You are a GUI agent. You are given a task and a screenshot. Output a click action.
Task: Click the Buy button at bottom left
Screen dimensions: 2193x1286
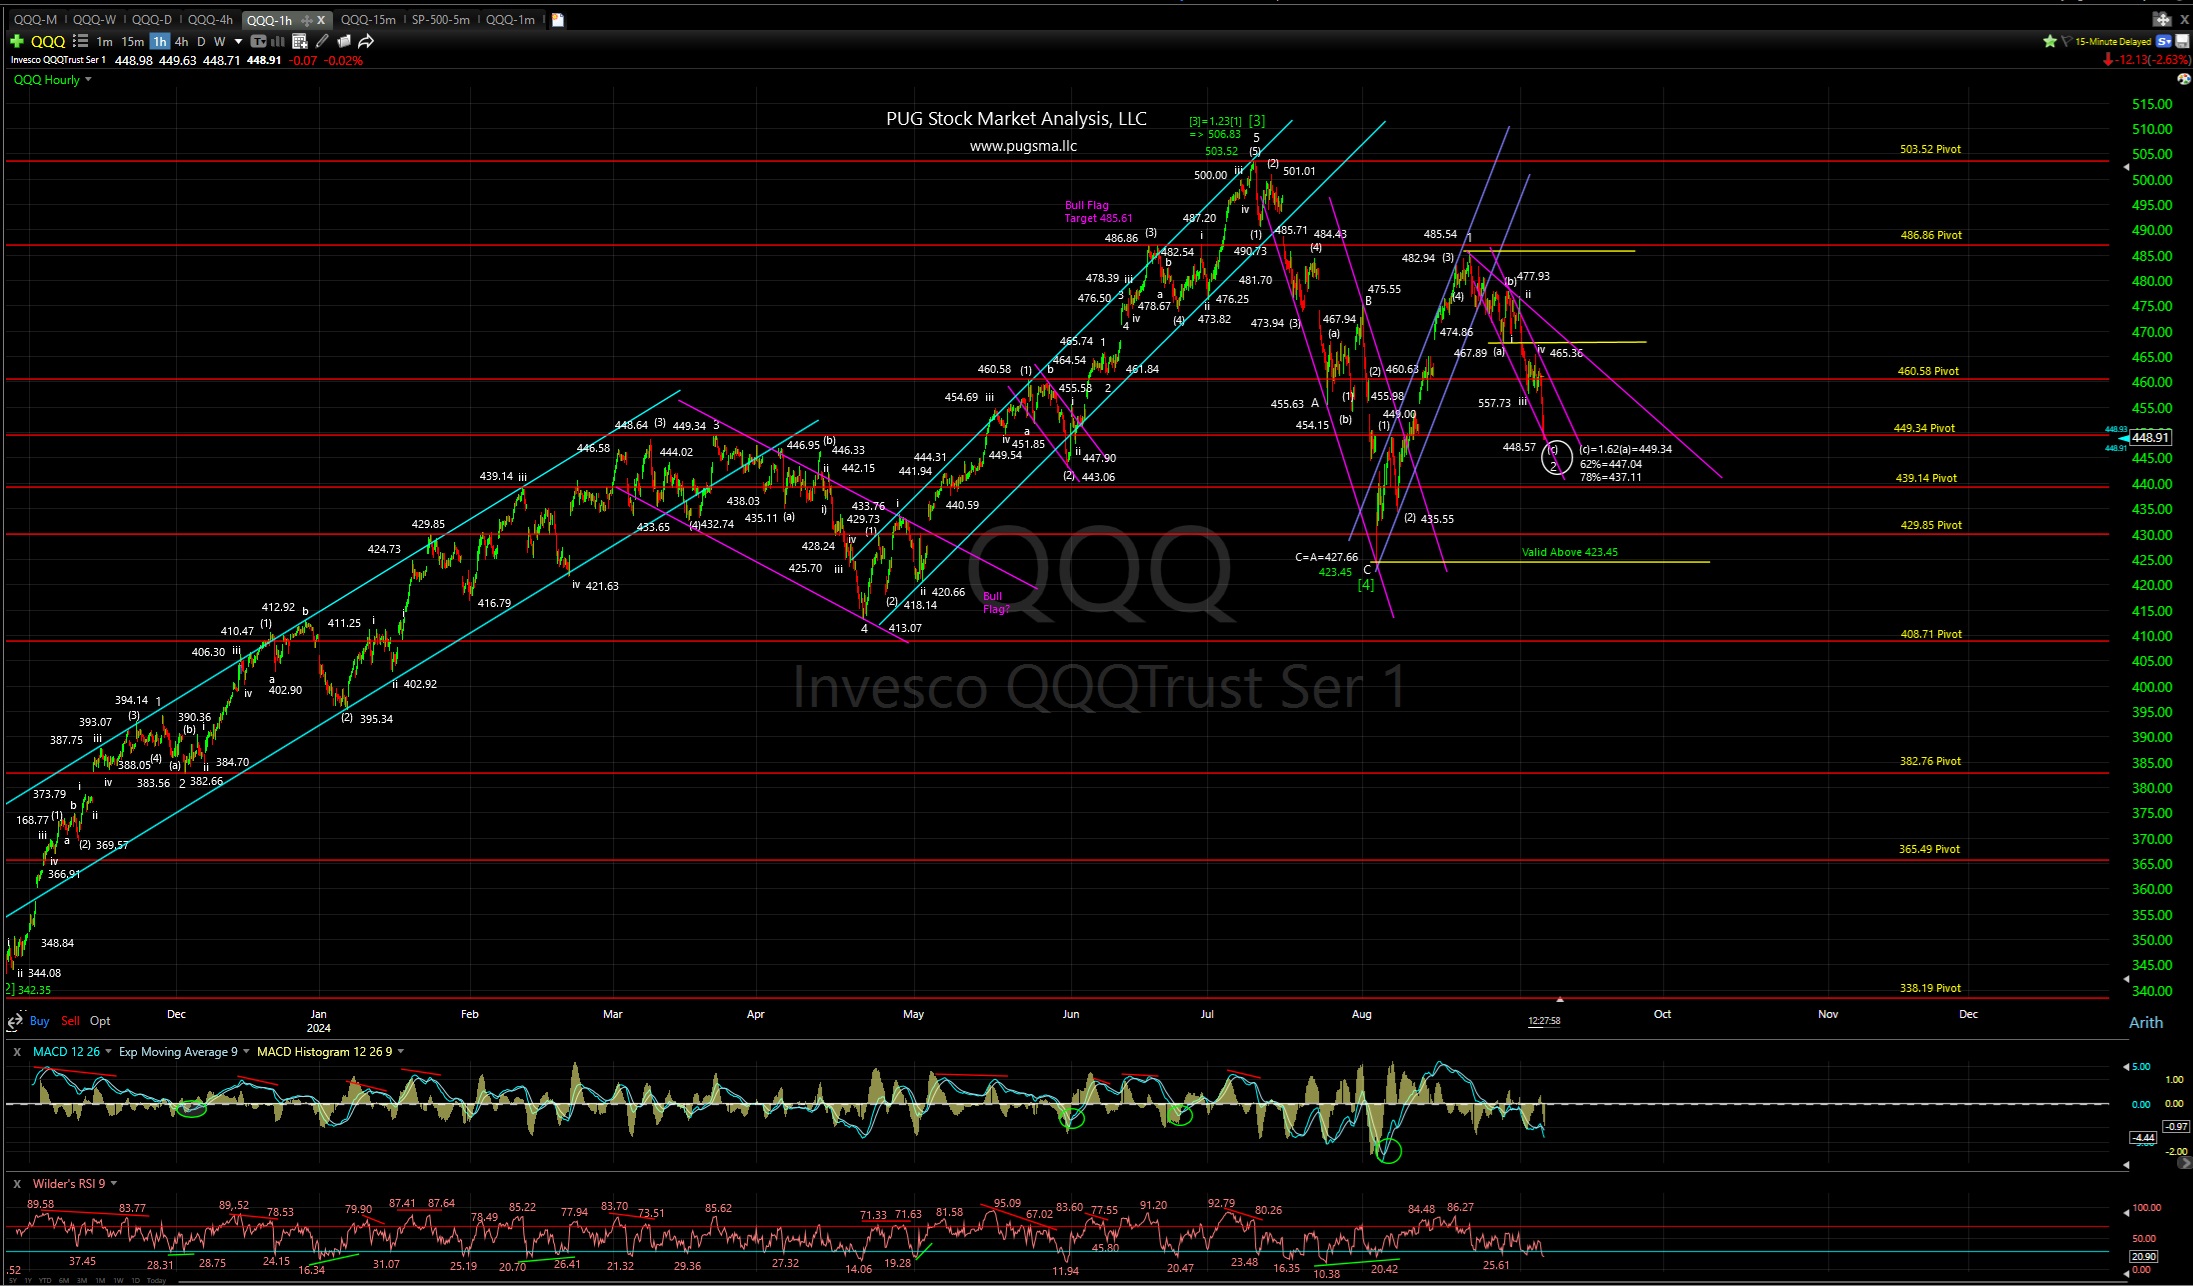[x=39, y=1020]
